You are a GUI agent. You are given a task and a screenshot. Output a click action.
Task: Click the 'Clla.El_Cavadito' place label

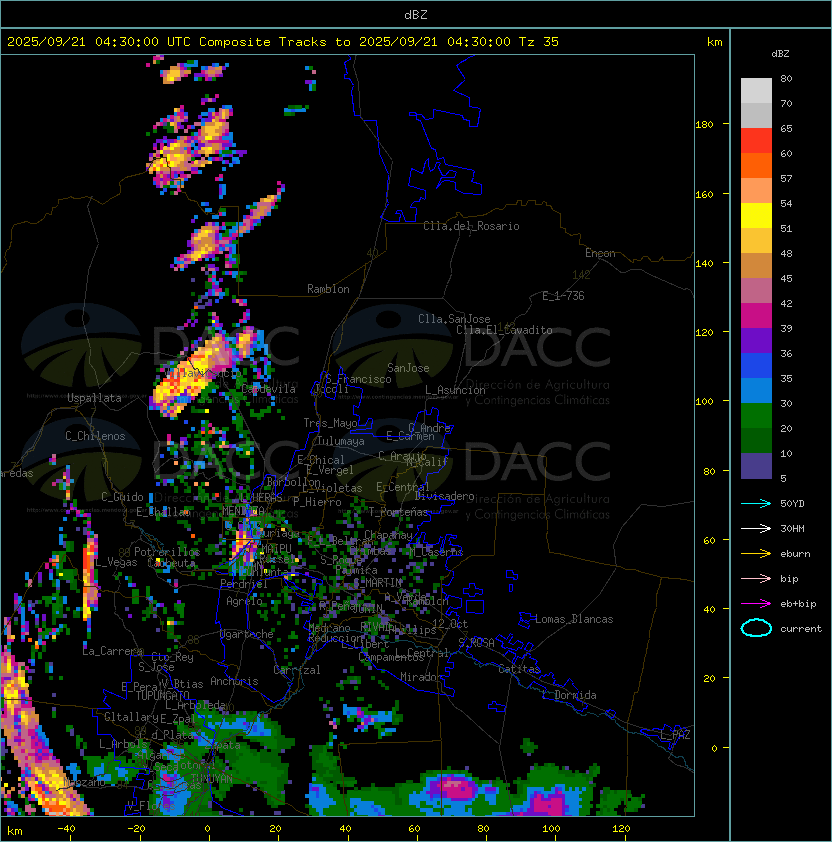pos(504,330)
